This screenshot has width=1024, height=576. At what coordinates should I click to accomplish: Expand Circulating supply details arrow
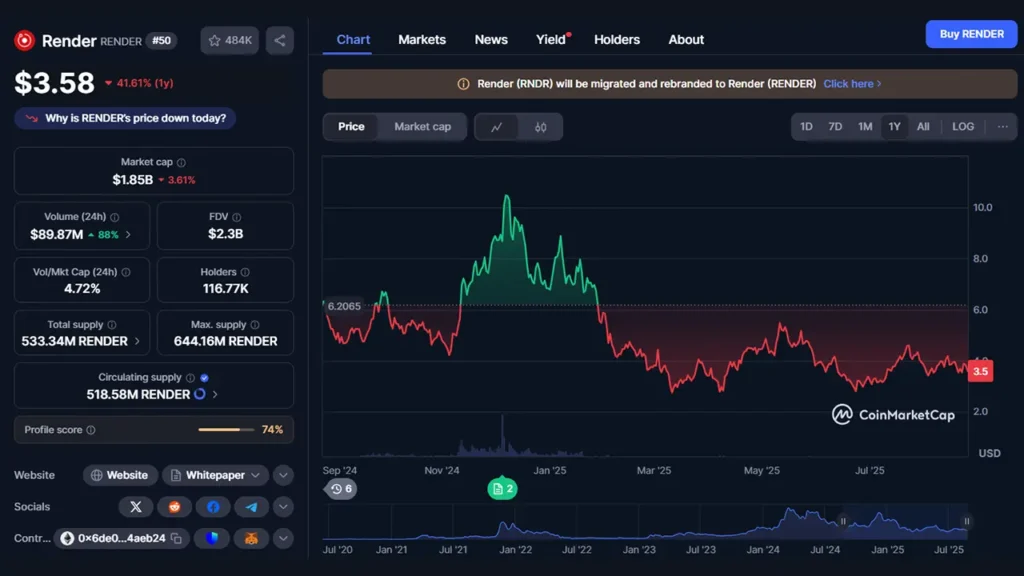(215, 394)
